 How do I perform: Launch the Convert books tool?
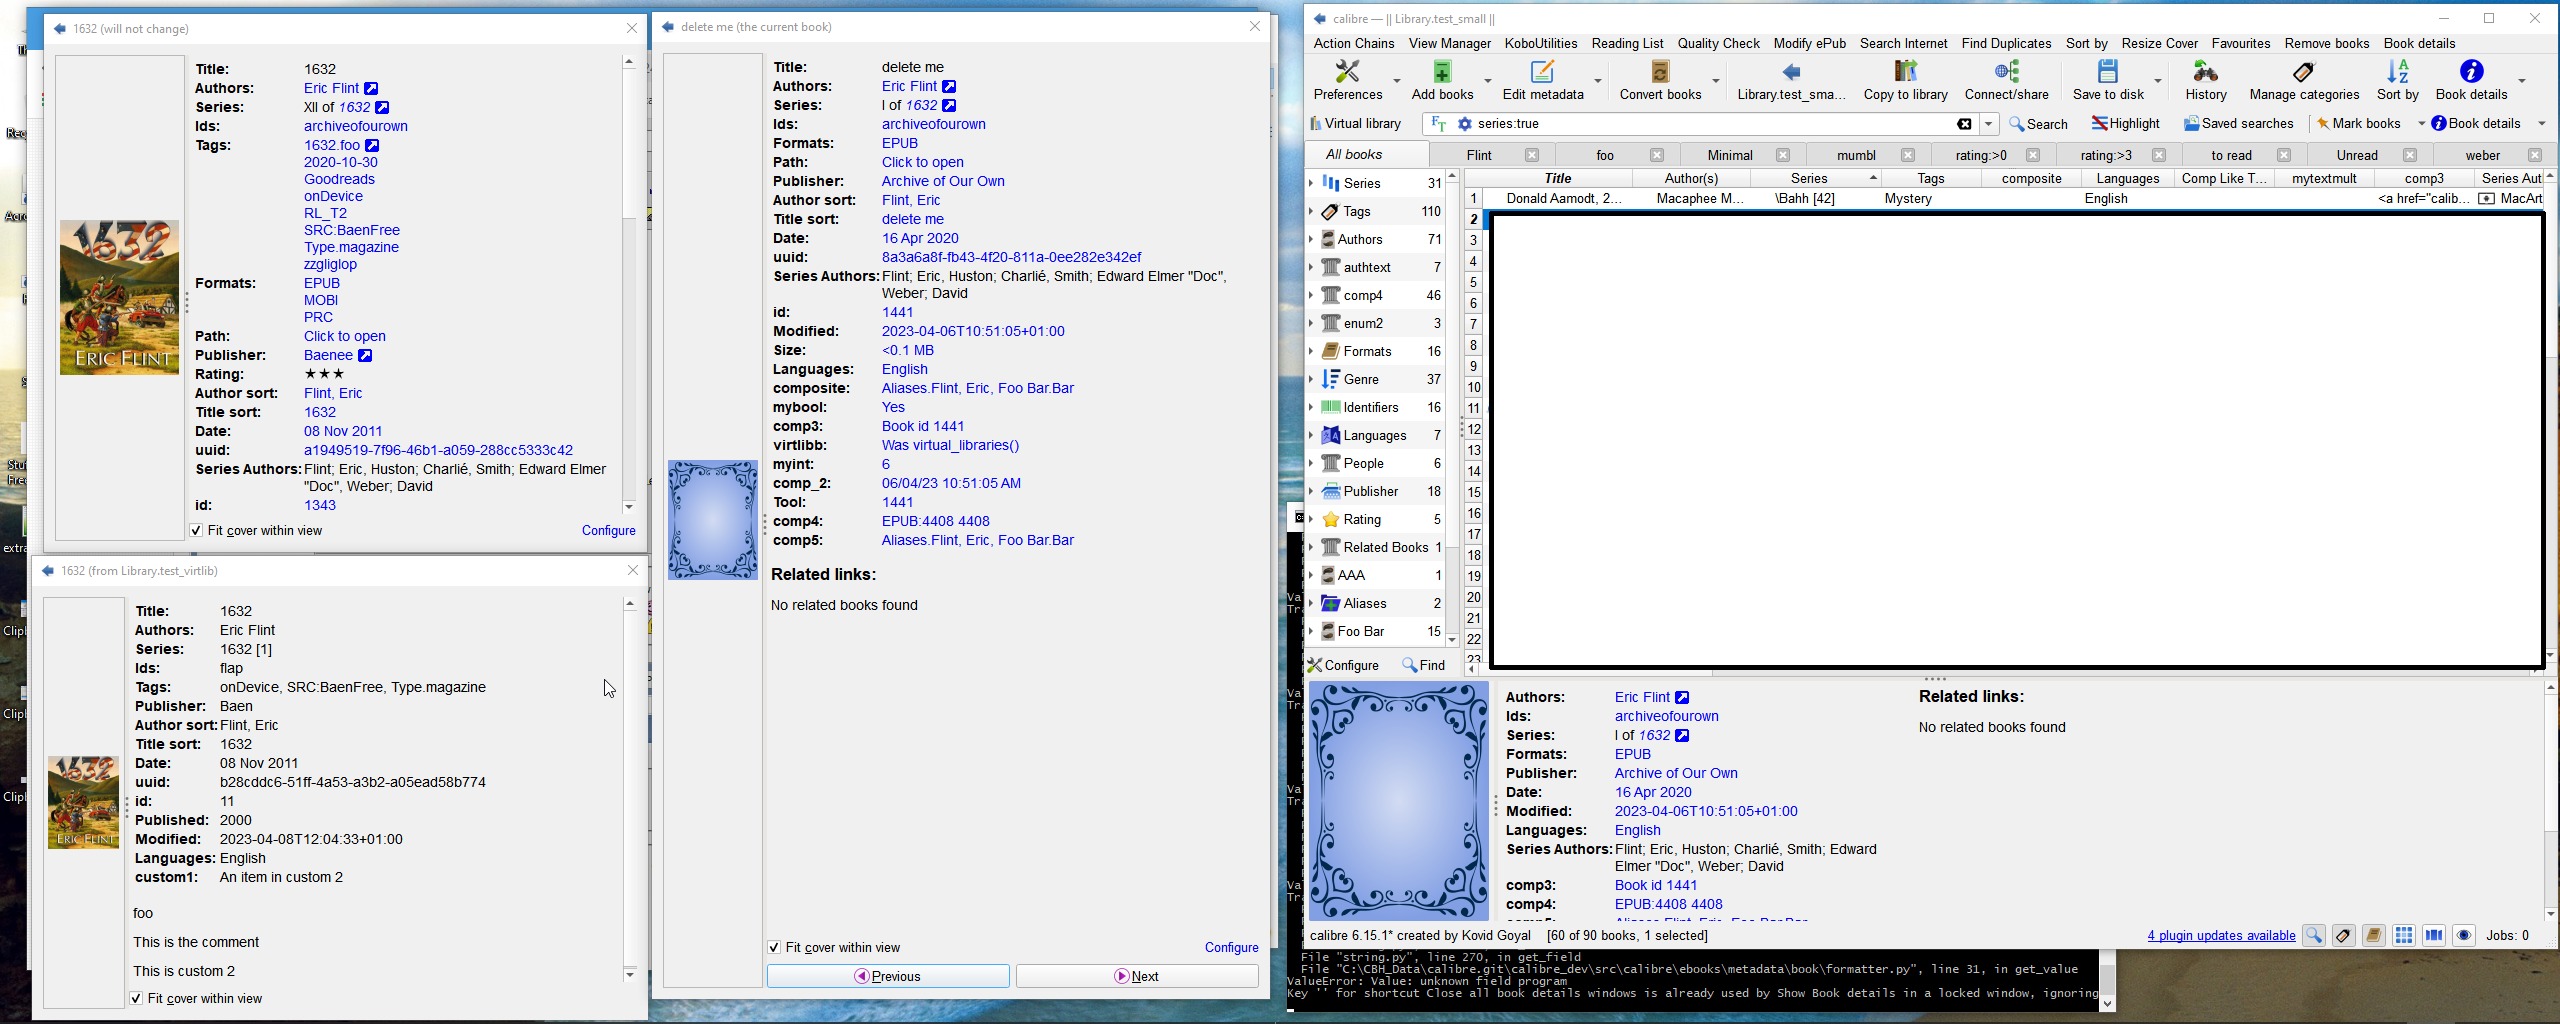(1660, 79)
